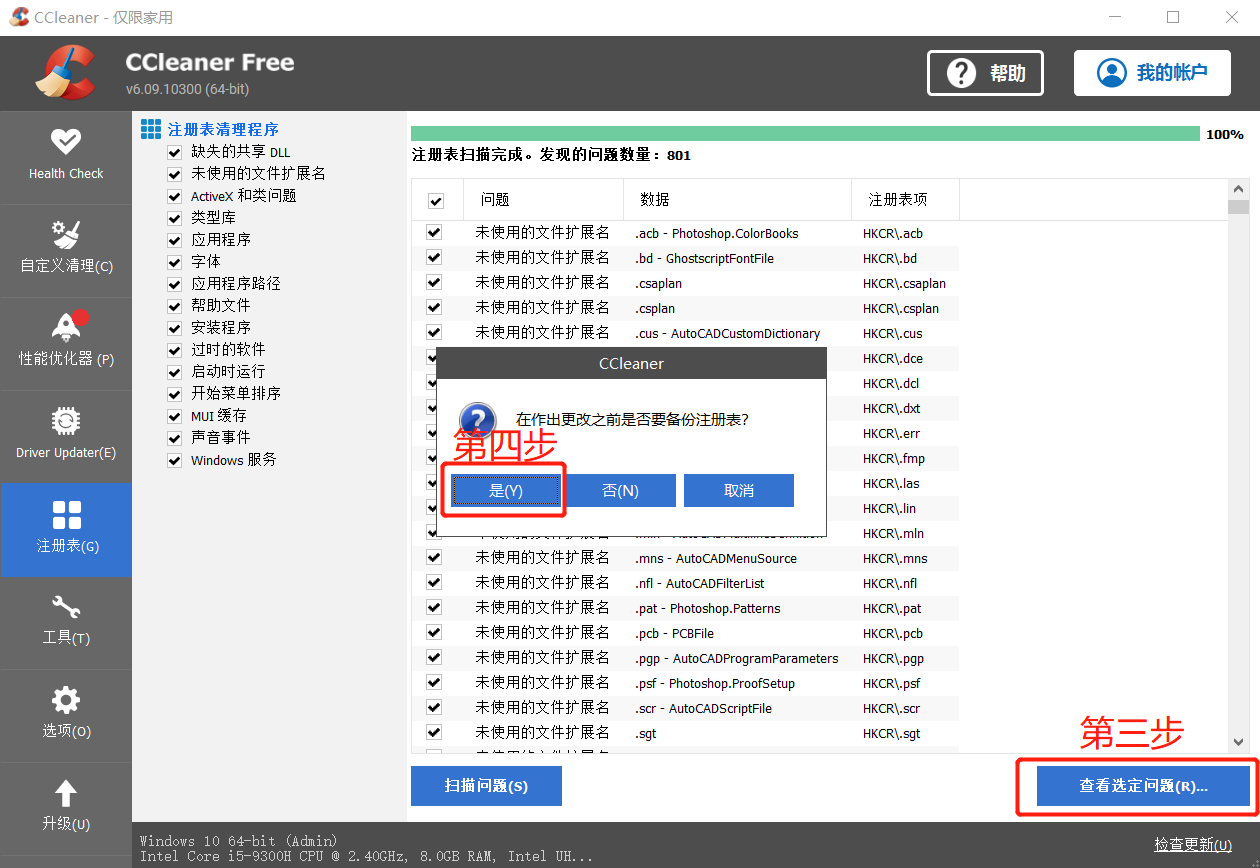Toggle 安装程序 checkbox
Image resolution: width=1260 pixels, height=868 pixels.
coord(174,328)
